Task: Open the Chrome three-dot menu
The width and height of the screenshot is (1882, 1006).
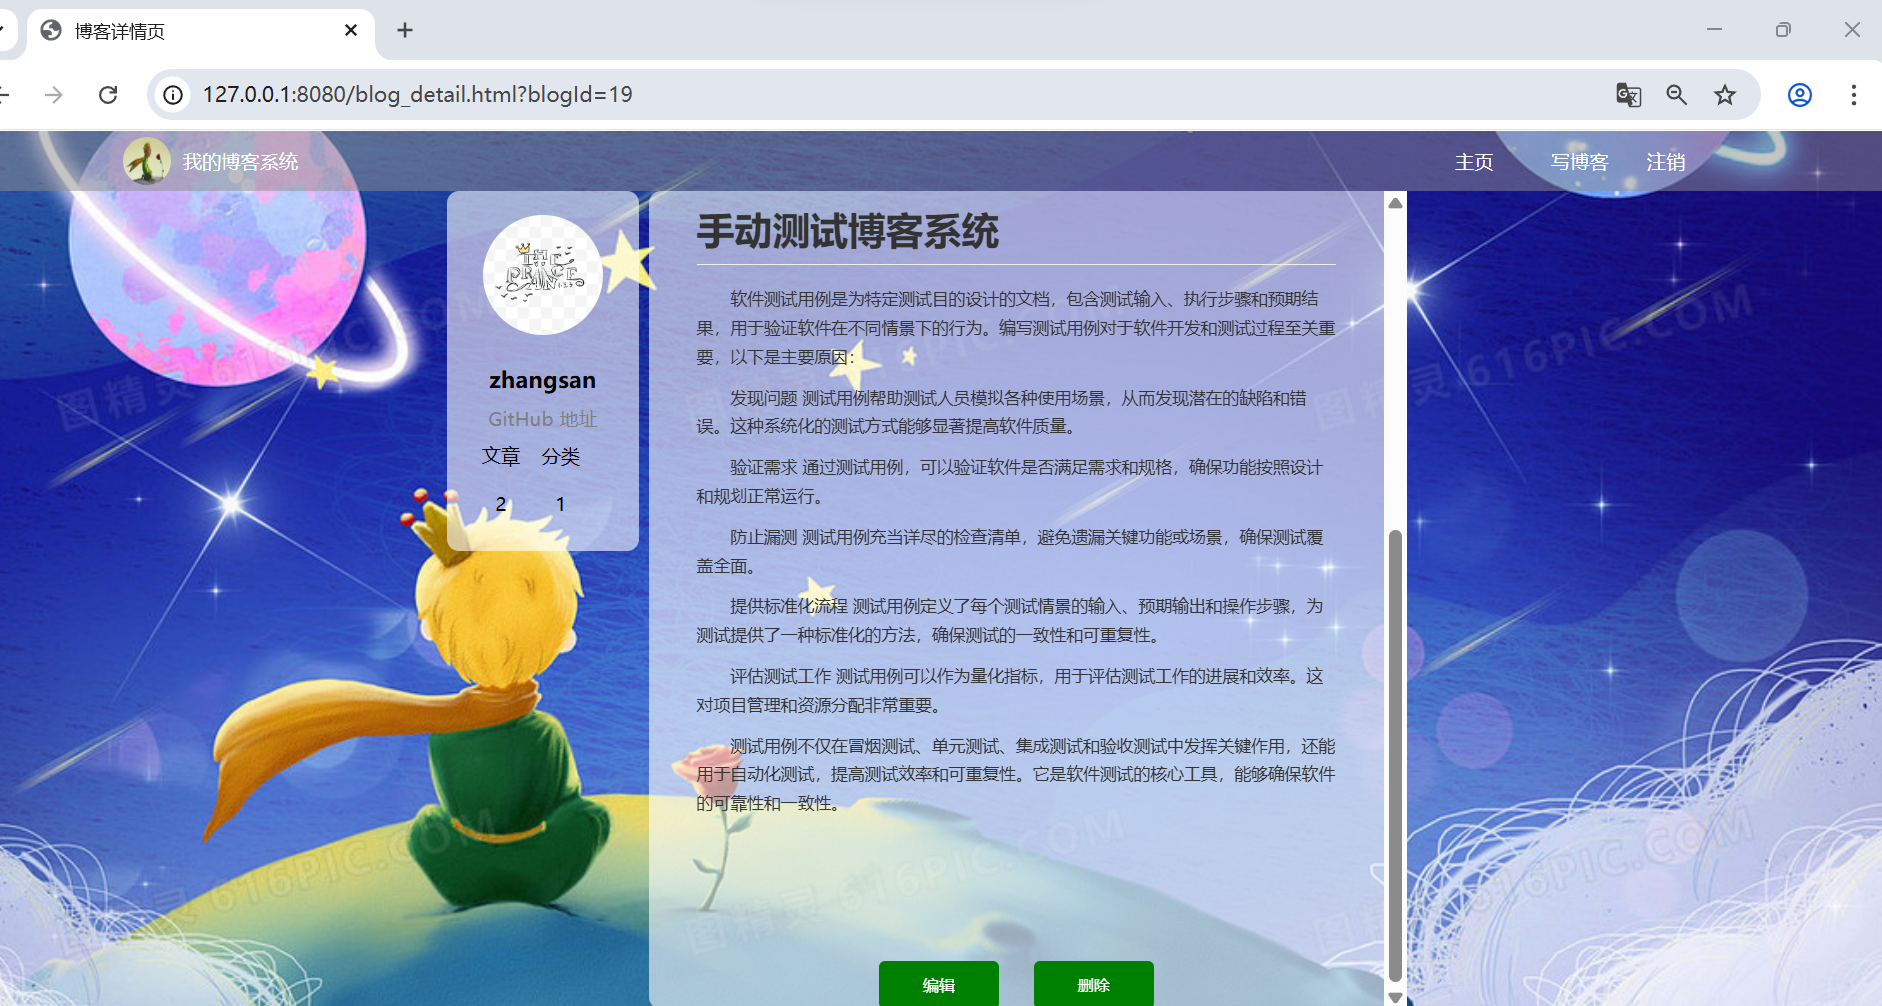Action: (1853, 95)
